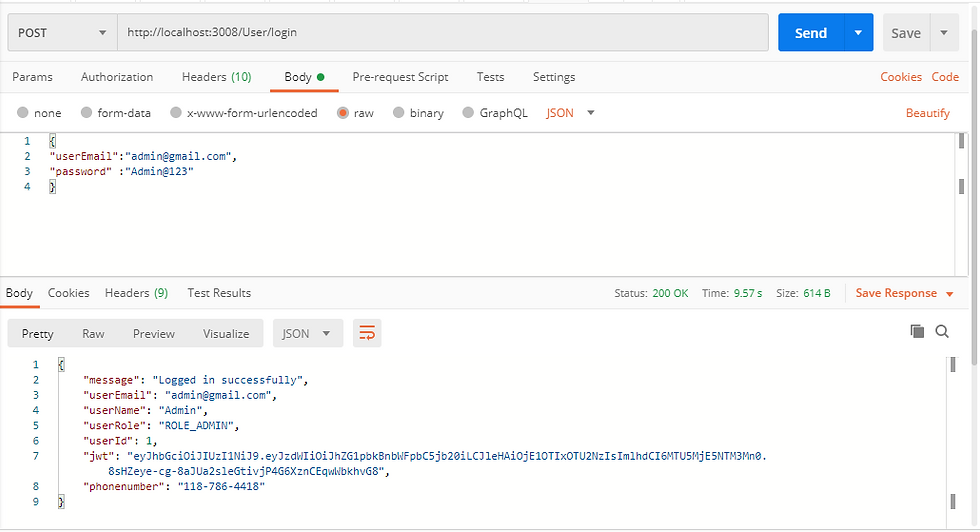Open Settings tab
The width and height of the screenshot is (980, 532).
click(554, 77)
